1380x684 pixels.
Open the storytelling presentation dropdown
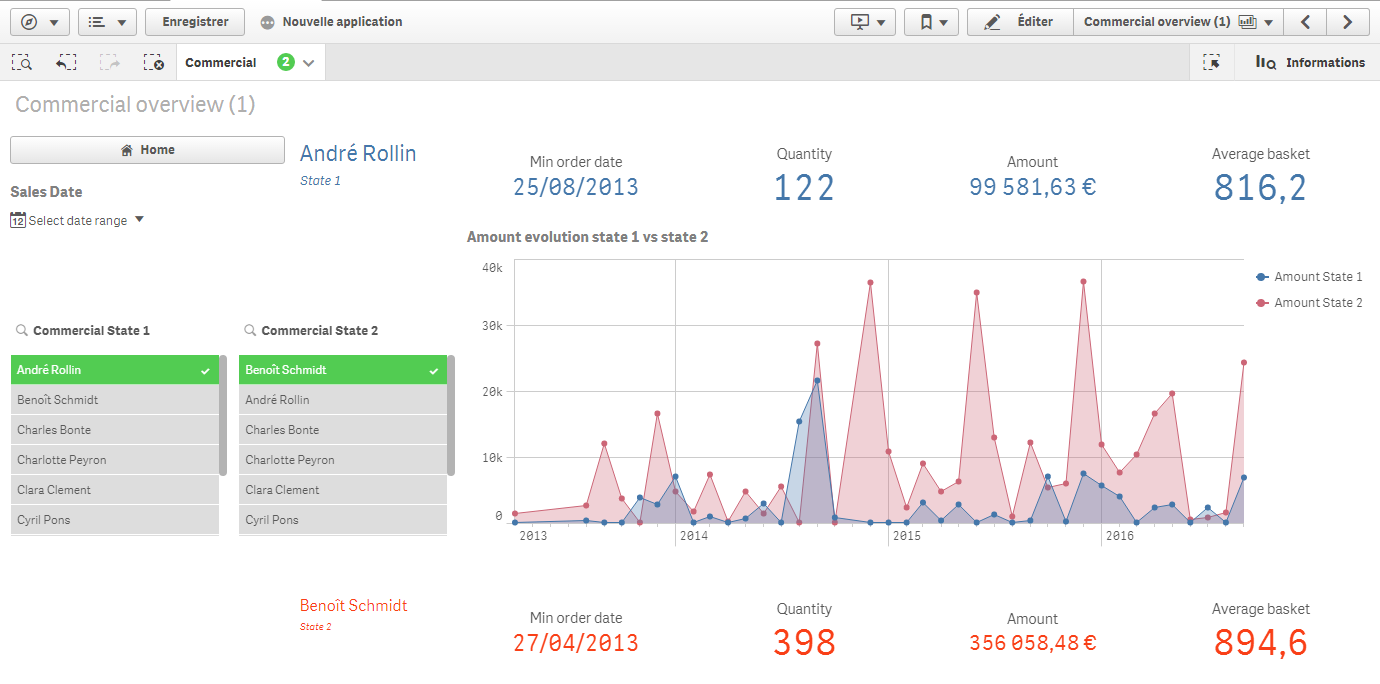(x=865, y=21)
